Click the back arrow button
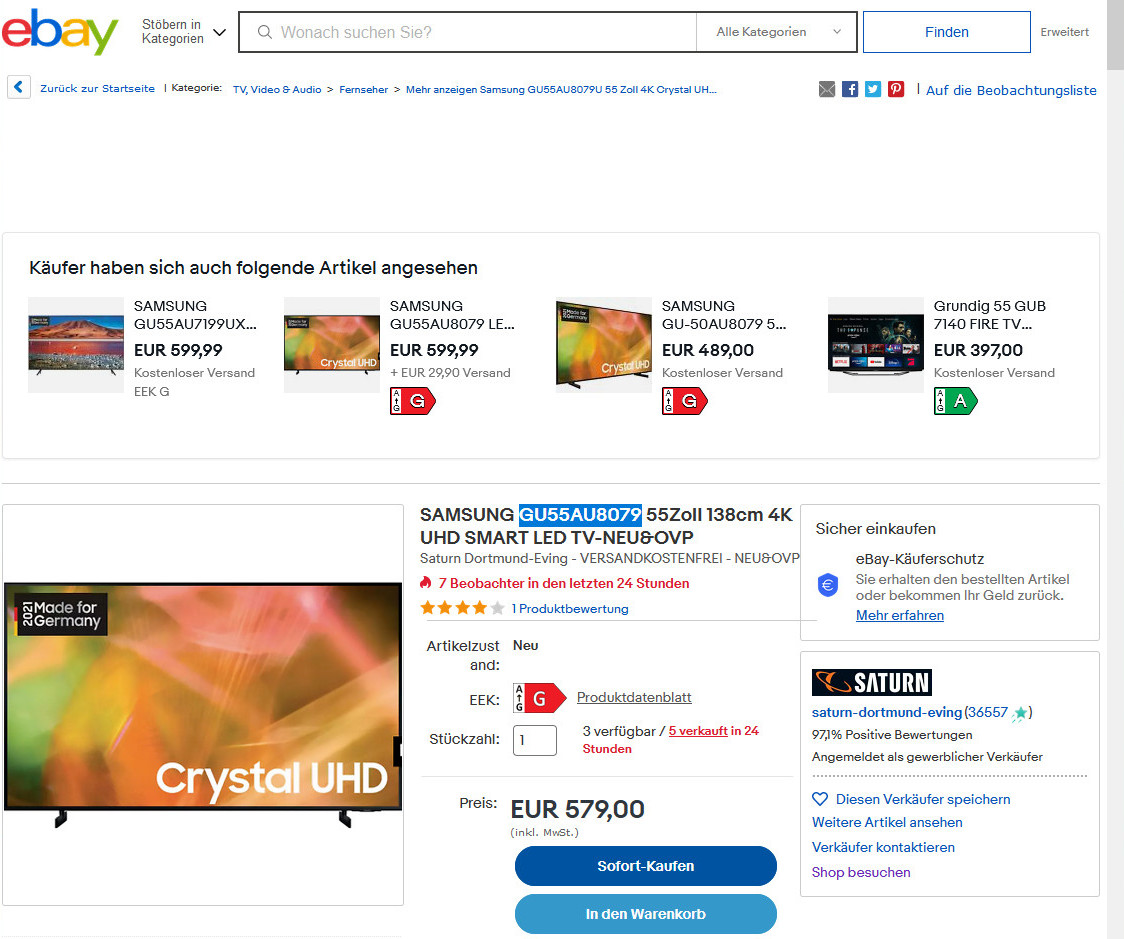 point(19,87)
